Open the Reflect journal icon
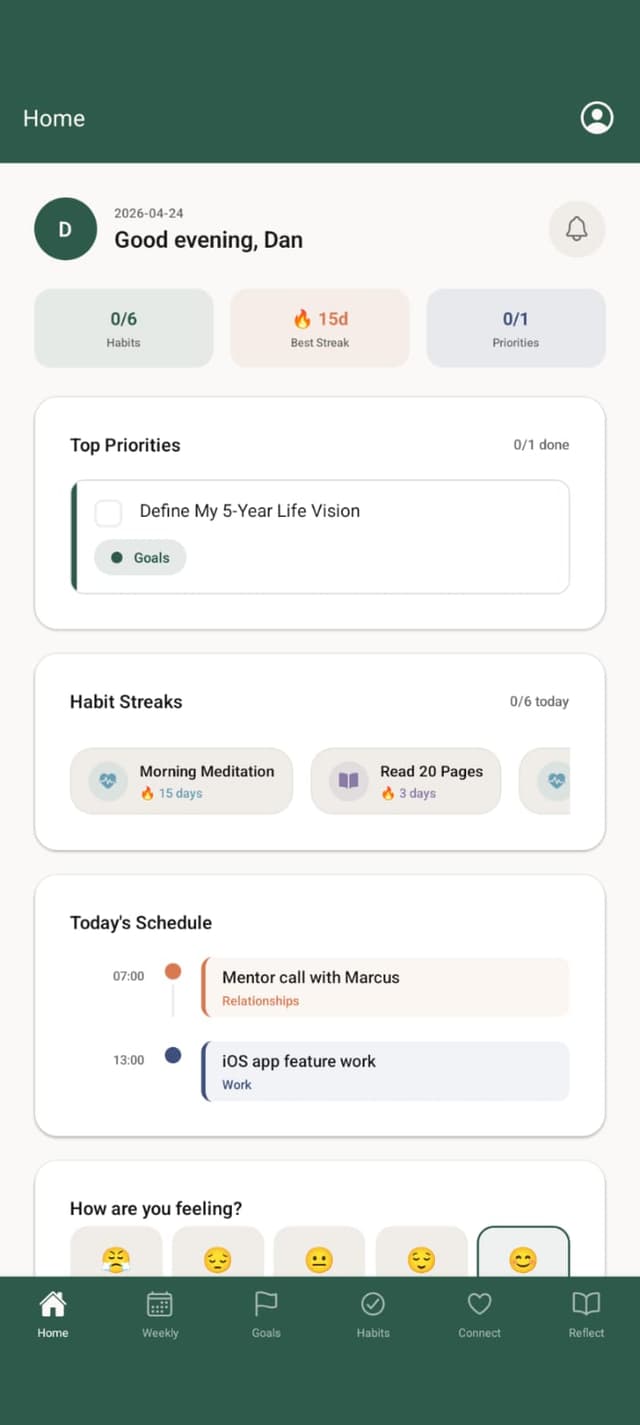Image resolution: width=640 pixels, height=1425 pixels. click(x=586, y=1303)
